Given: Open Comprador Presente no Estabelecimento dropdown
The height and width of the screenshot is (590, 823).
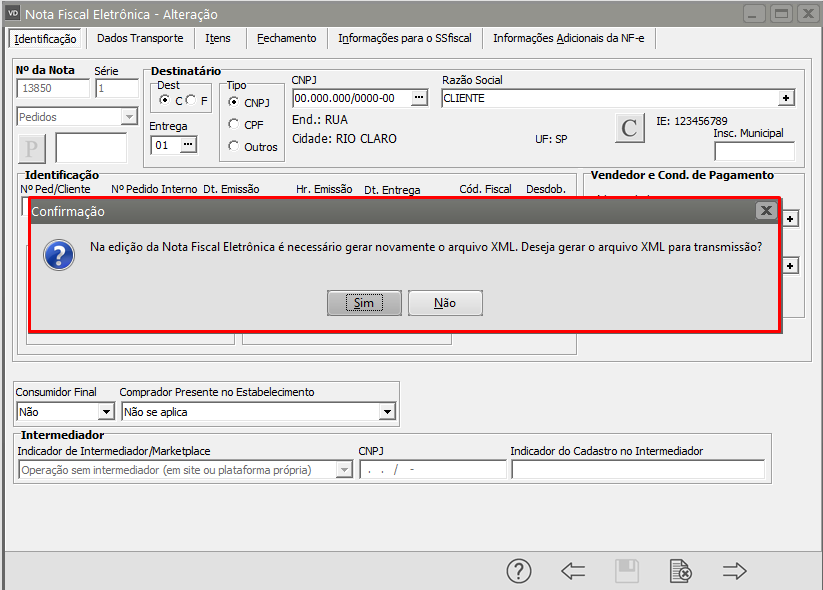Looking at the screenshot, I should [x=387, y=412].
